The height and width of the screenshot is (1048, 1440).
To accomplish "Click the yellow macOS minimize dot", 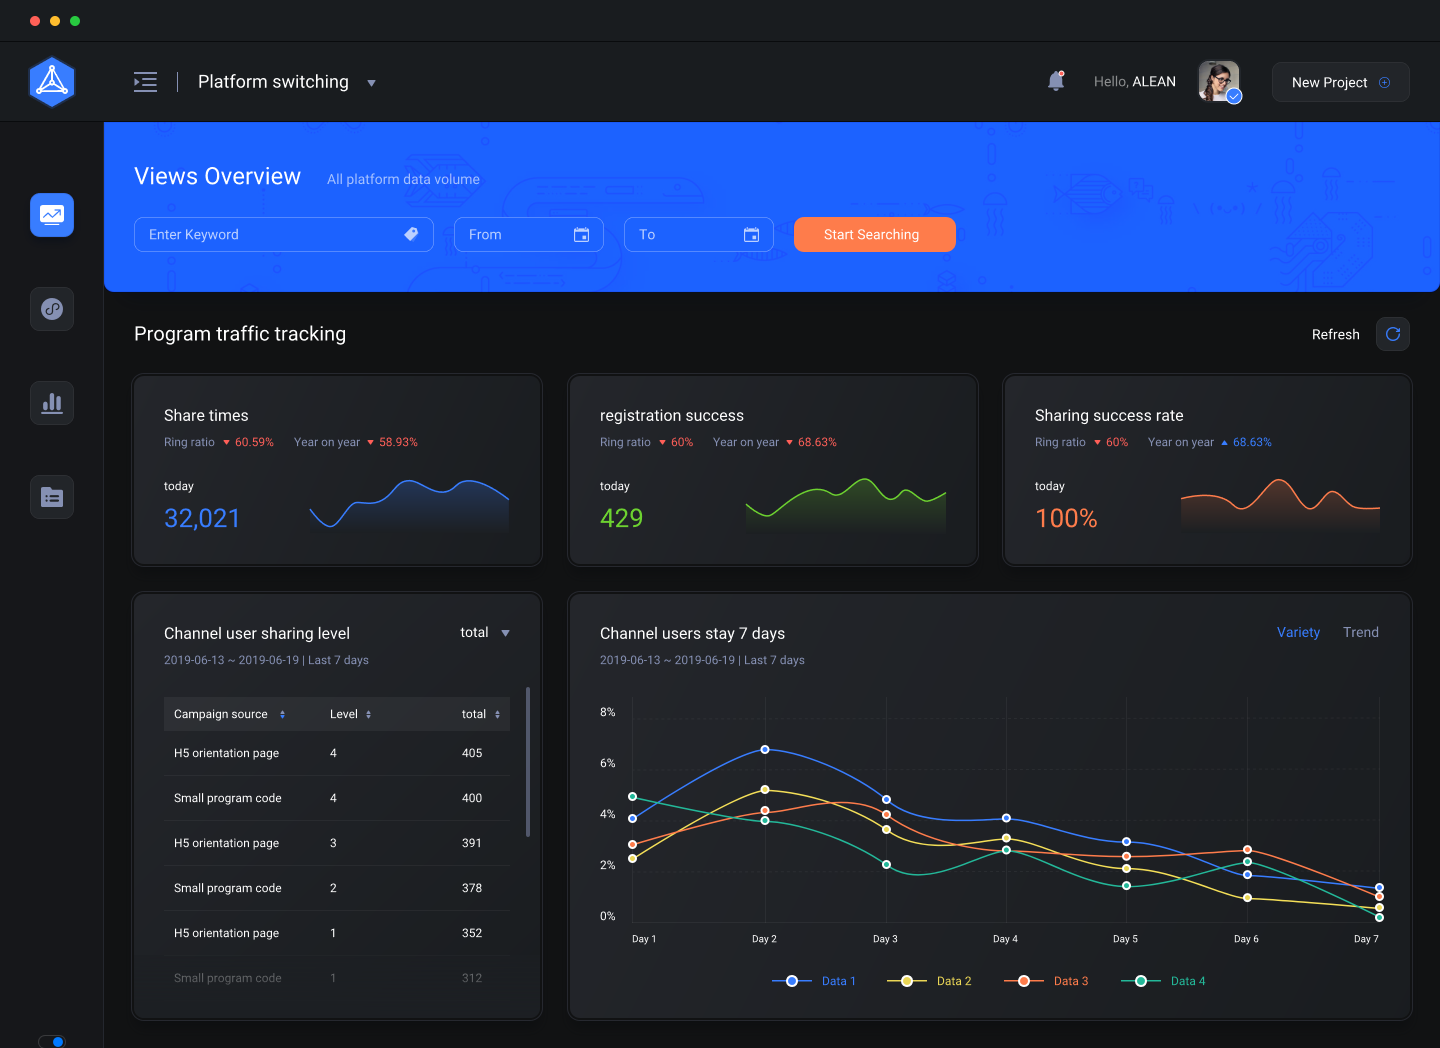I will point(55,20).
